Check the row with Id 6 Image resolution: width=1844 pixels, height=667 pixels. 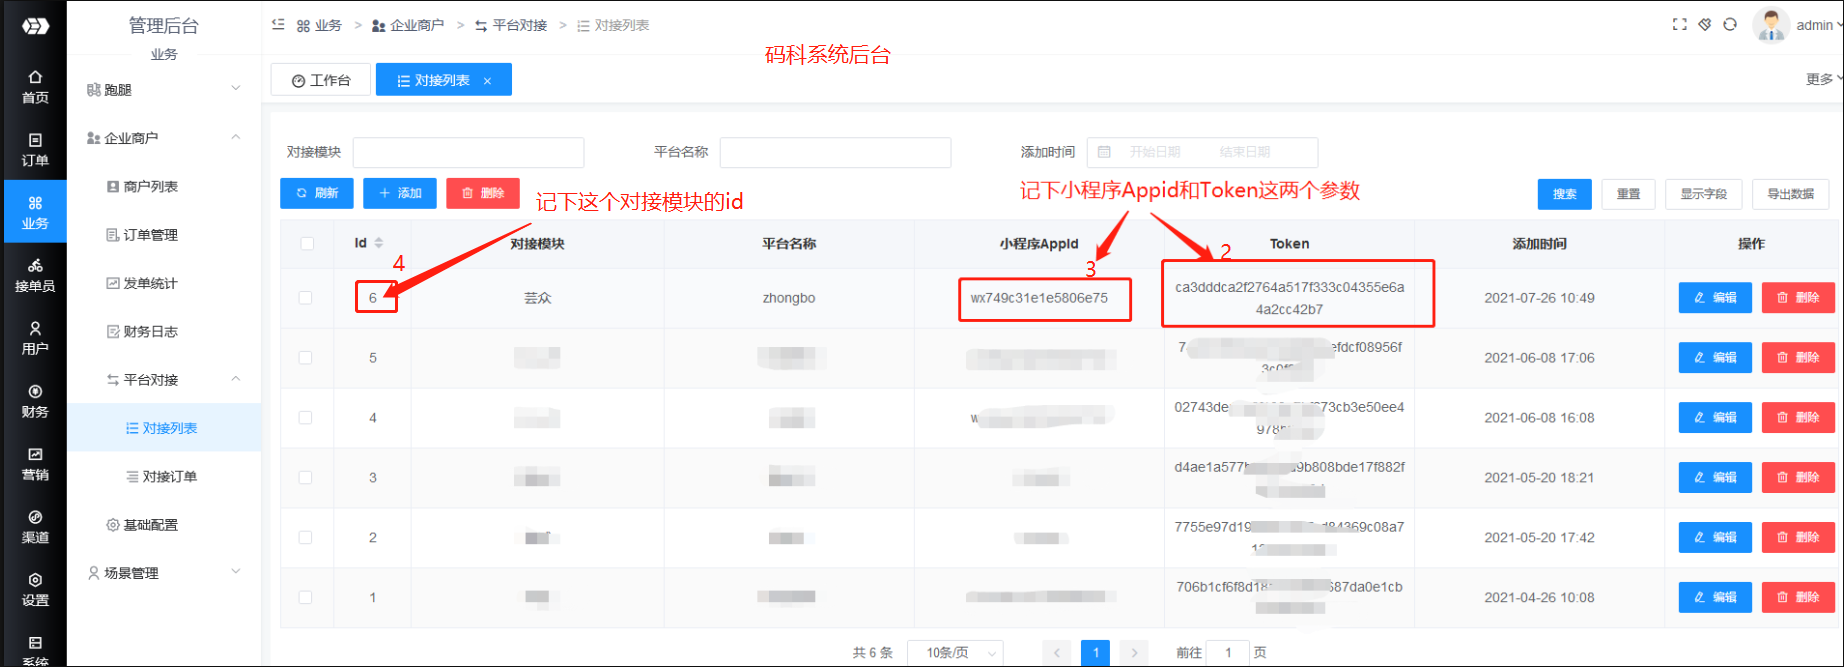tap(305, 298)
